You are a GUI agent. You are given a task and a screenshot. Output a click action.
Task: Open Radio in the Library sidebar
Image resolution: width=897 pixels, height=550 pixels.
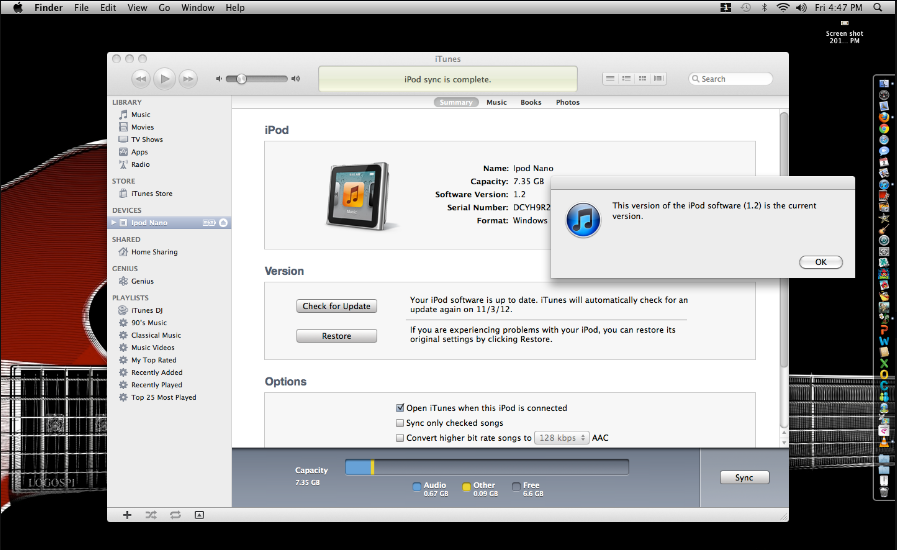coord(140,164)
